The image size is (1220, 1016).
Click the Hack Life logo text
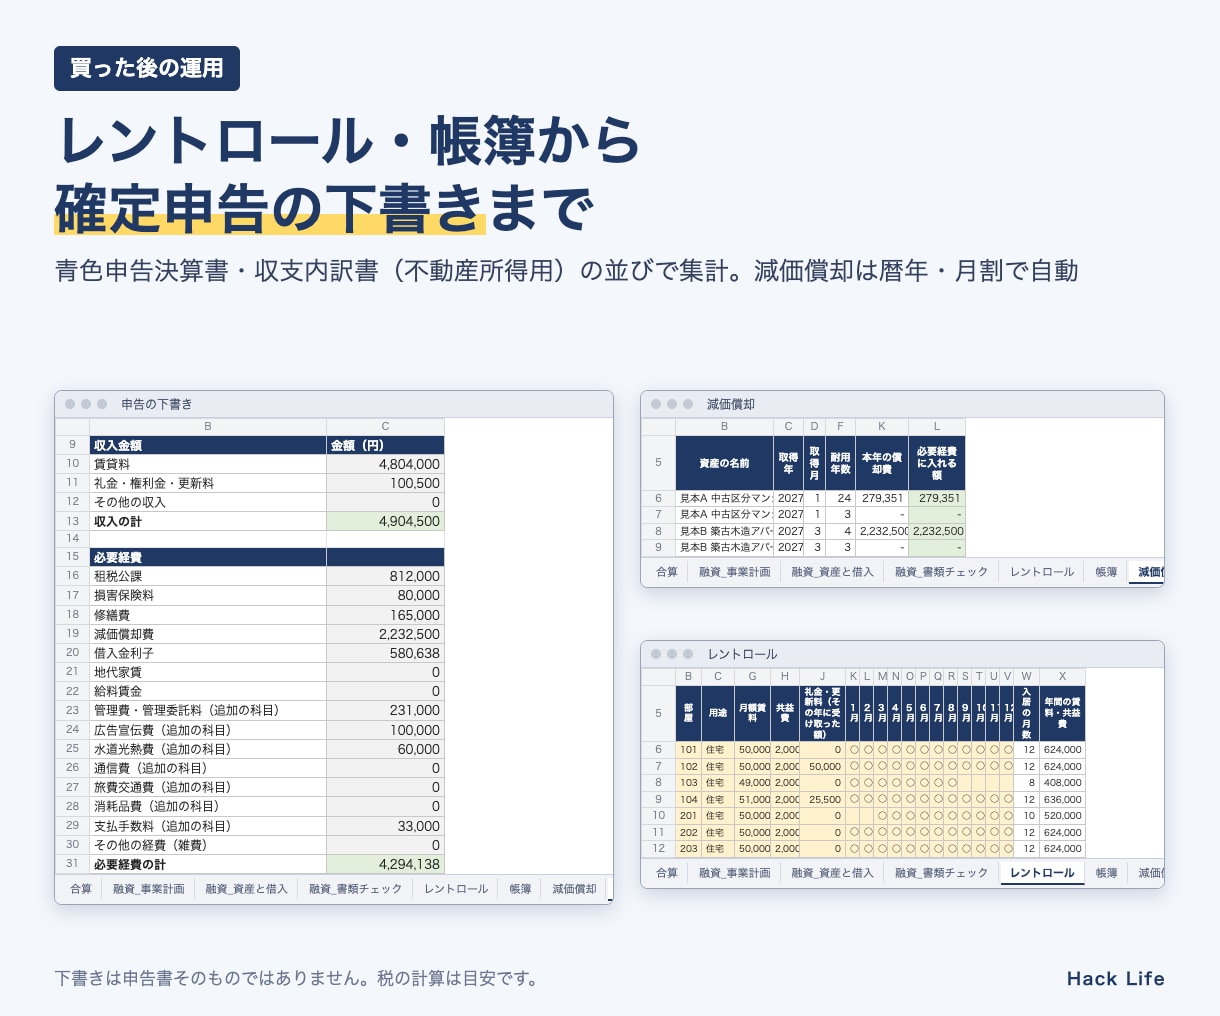(1115, 979)
